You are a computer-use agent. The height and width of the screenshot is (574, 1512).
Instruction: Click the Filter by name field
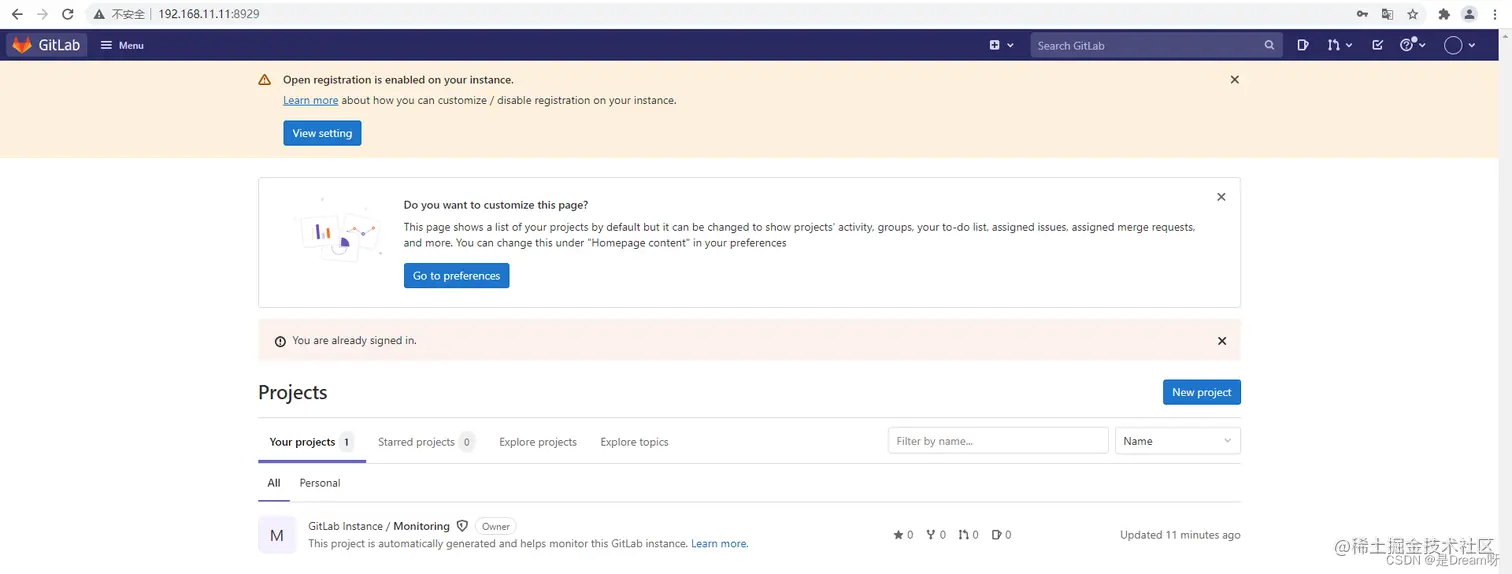coord(998,441)
